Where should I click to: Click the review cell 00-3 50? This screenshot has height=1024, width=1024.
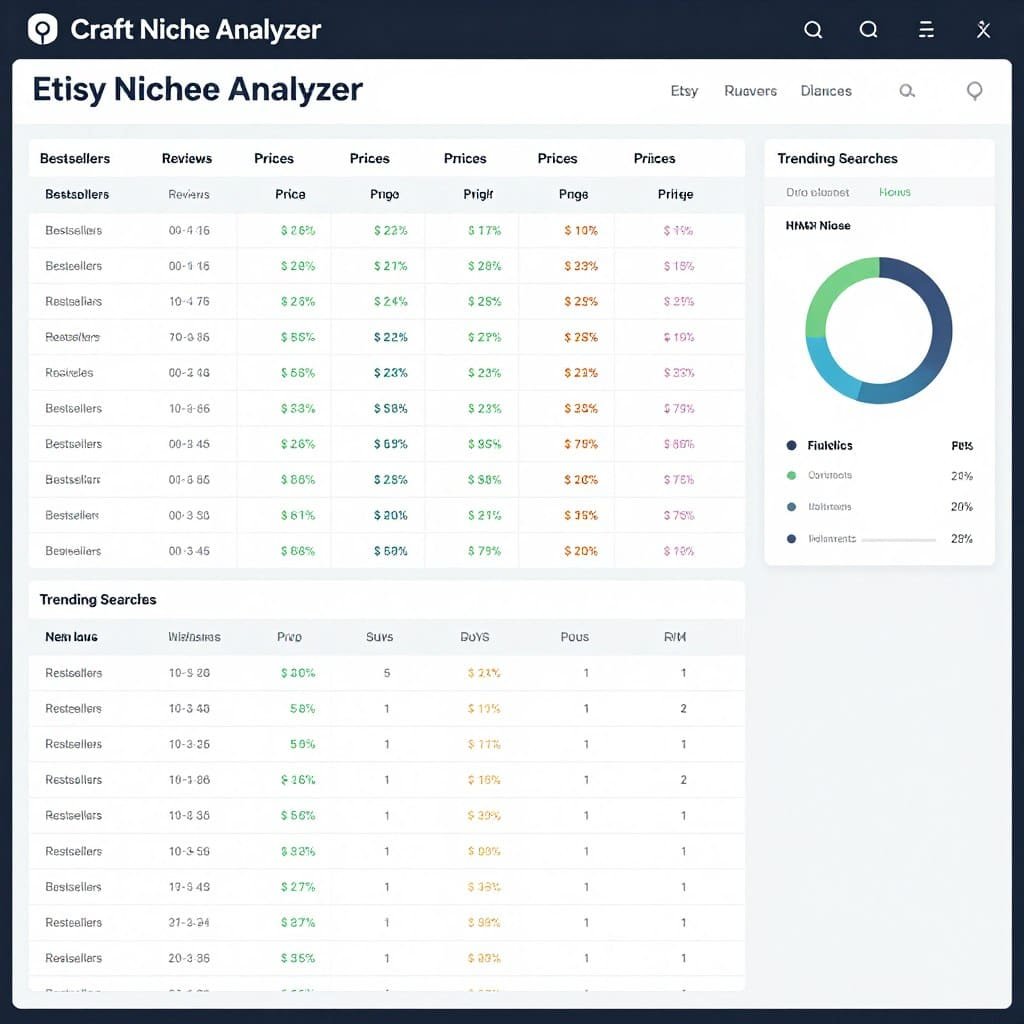point(189,516)
